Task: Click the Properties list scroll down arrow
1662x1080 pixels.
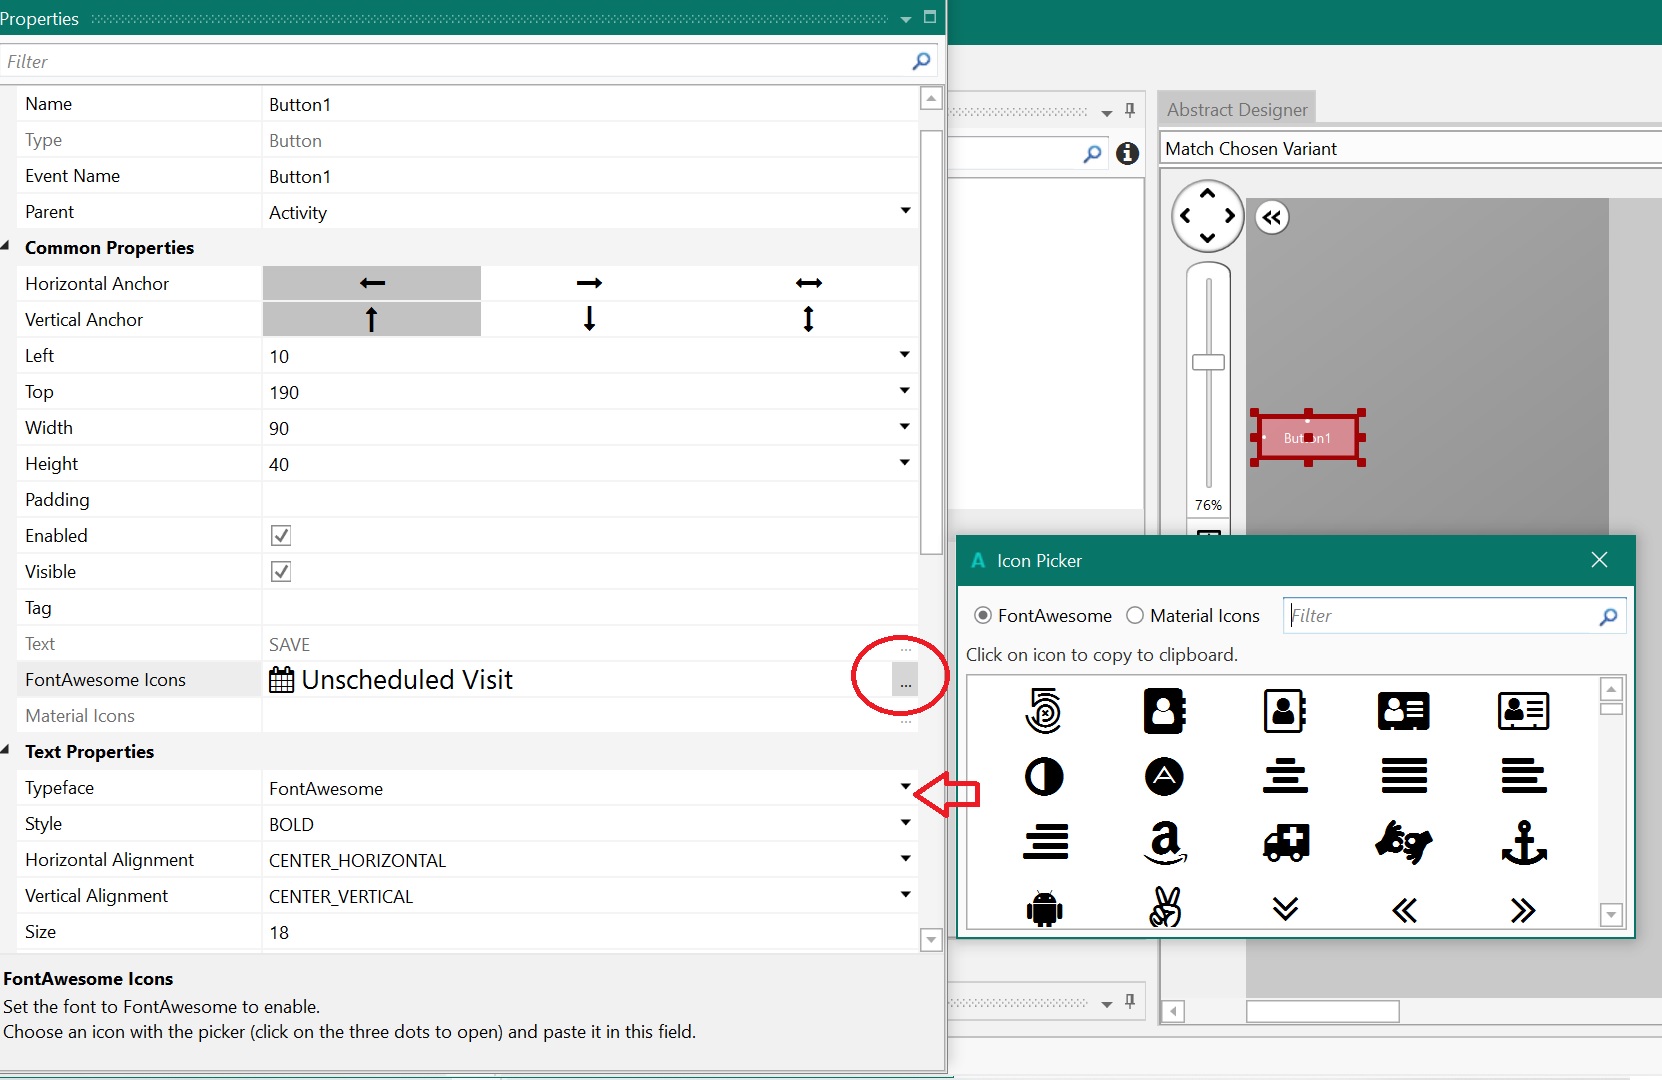Action: point(931,939)
